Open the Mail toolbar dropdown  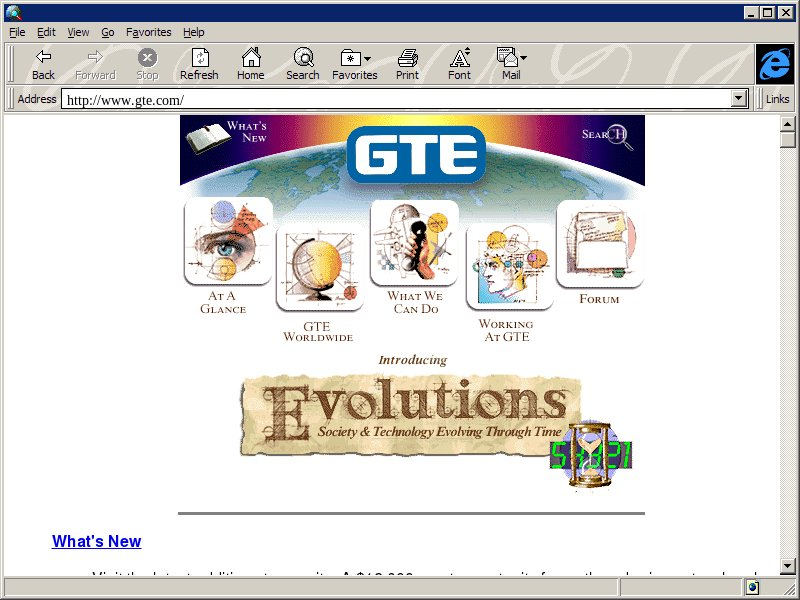tap(511, 64)
